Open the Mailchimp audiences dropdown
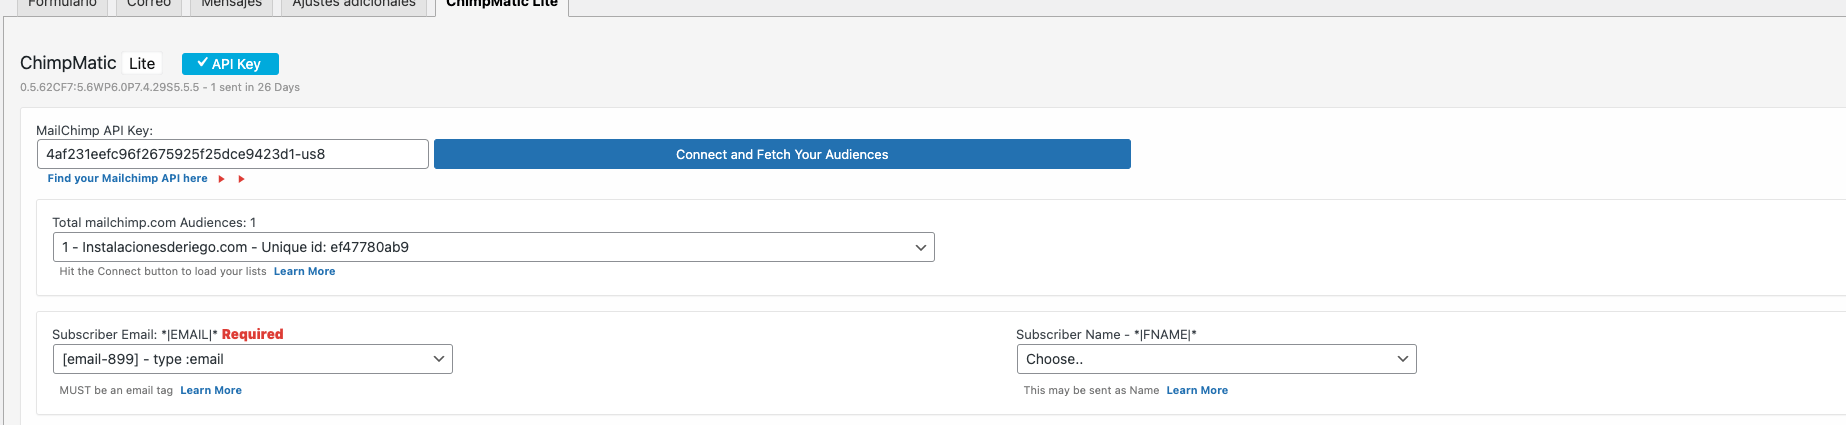The image size is (1846, 425). (493, 247)
